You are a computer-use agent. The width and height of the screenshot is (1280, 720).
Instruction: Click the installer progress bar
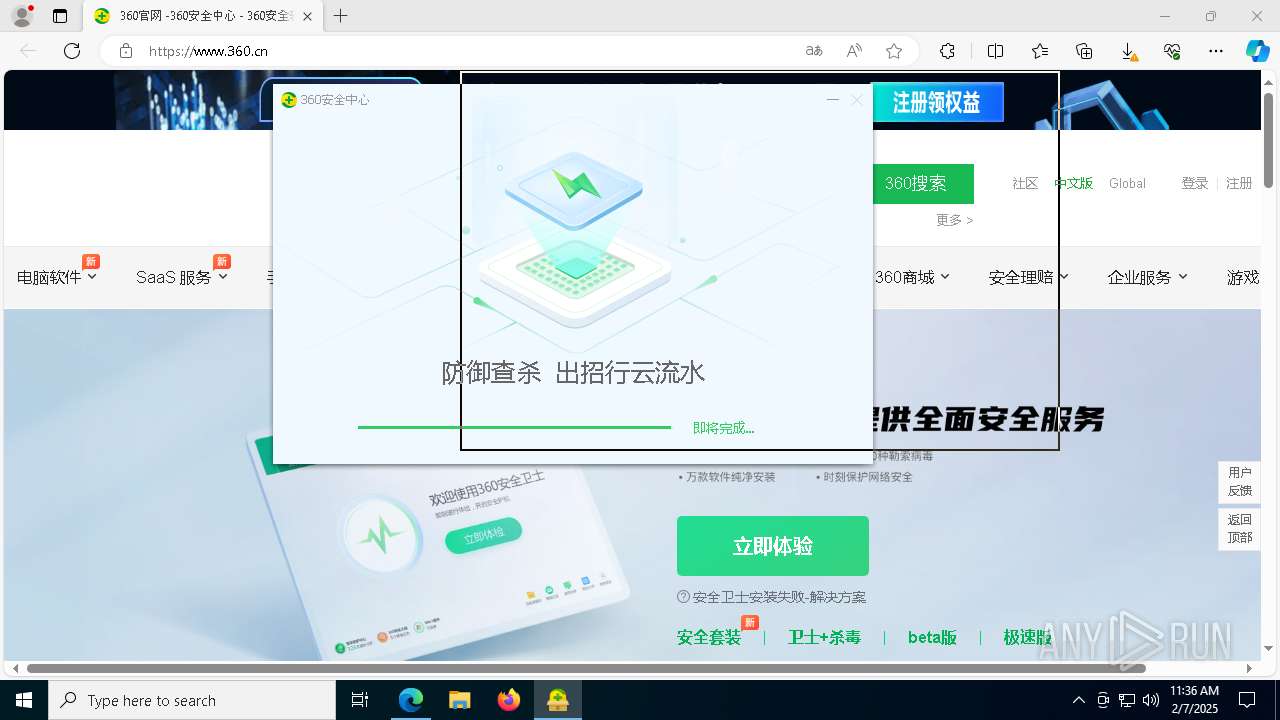tap(514, 428)
